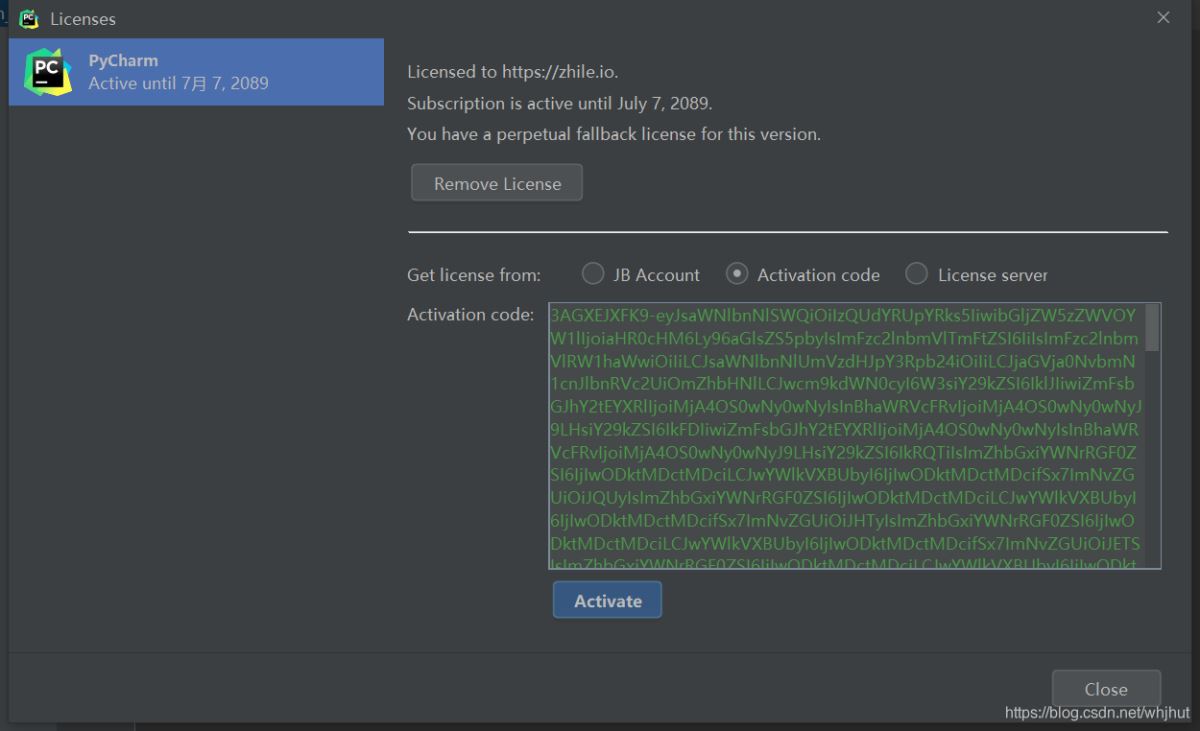The width and height of the screenshot is (1200, 731).
Task: Click the Activate button
Action: pyautogui.click(x=607, y=601)
